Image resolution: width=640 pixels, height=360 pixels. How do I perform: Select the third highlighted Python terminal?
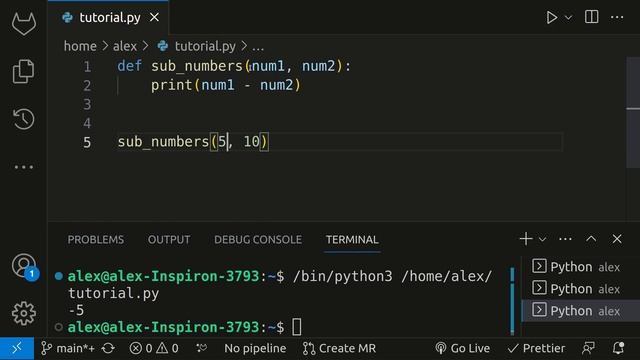580,311
